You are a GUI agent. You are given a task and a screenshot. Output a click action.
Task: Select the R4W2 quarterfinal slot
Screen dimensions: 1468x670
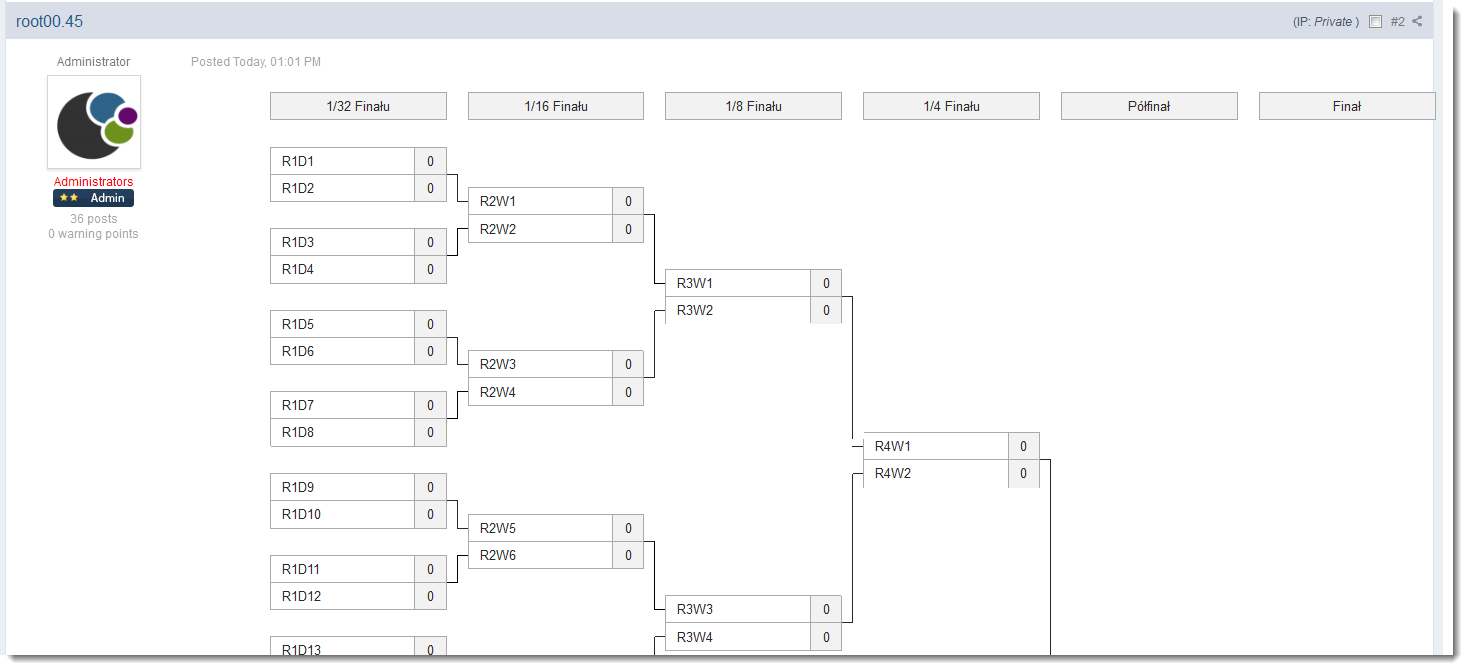pyautogui.click(x=935, y=474)
